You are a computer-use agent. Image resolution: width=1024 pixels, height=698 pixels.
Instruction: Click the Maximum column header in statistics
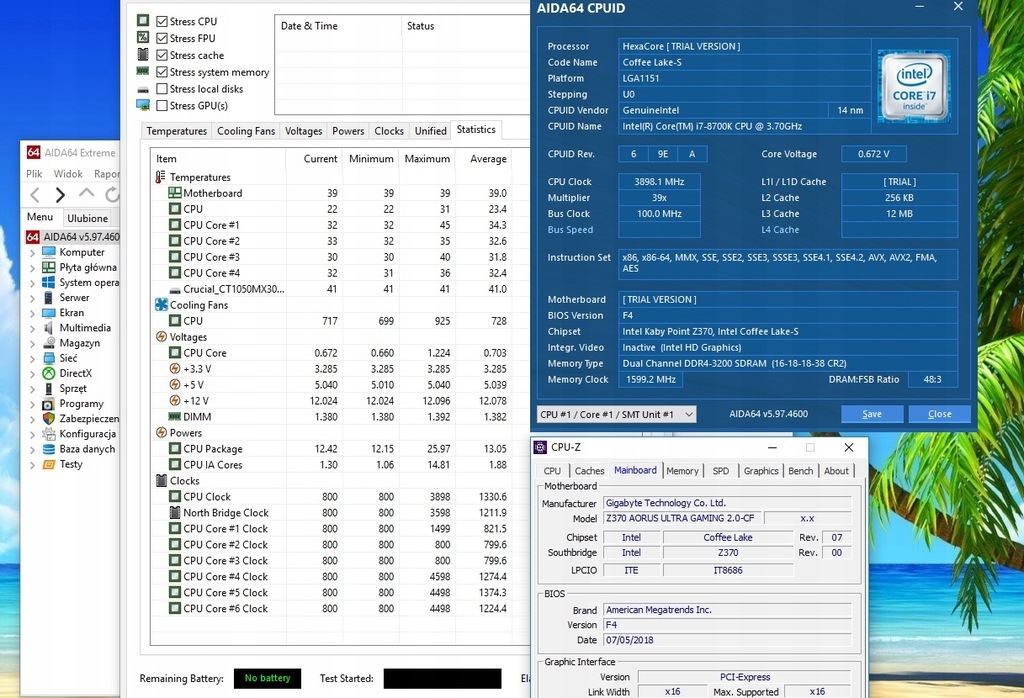pyautogui.click(x=427, y=159)
